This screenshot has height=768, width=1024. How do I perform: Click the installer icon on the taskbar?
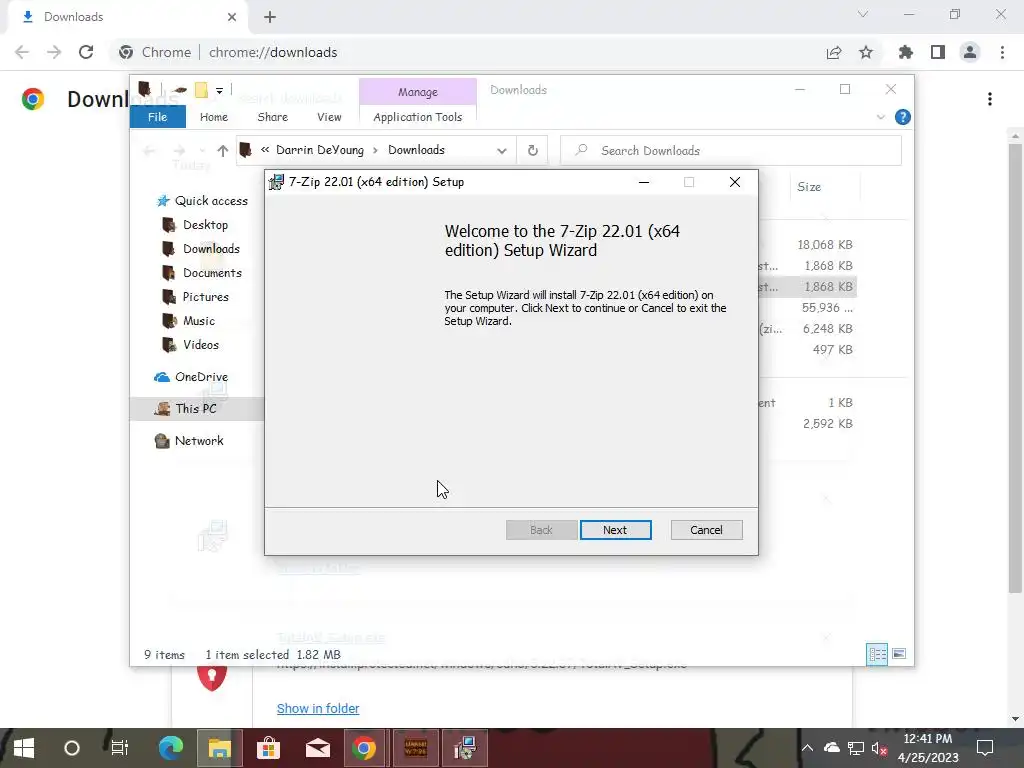pos(465,748)
